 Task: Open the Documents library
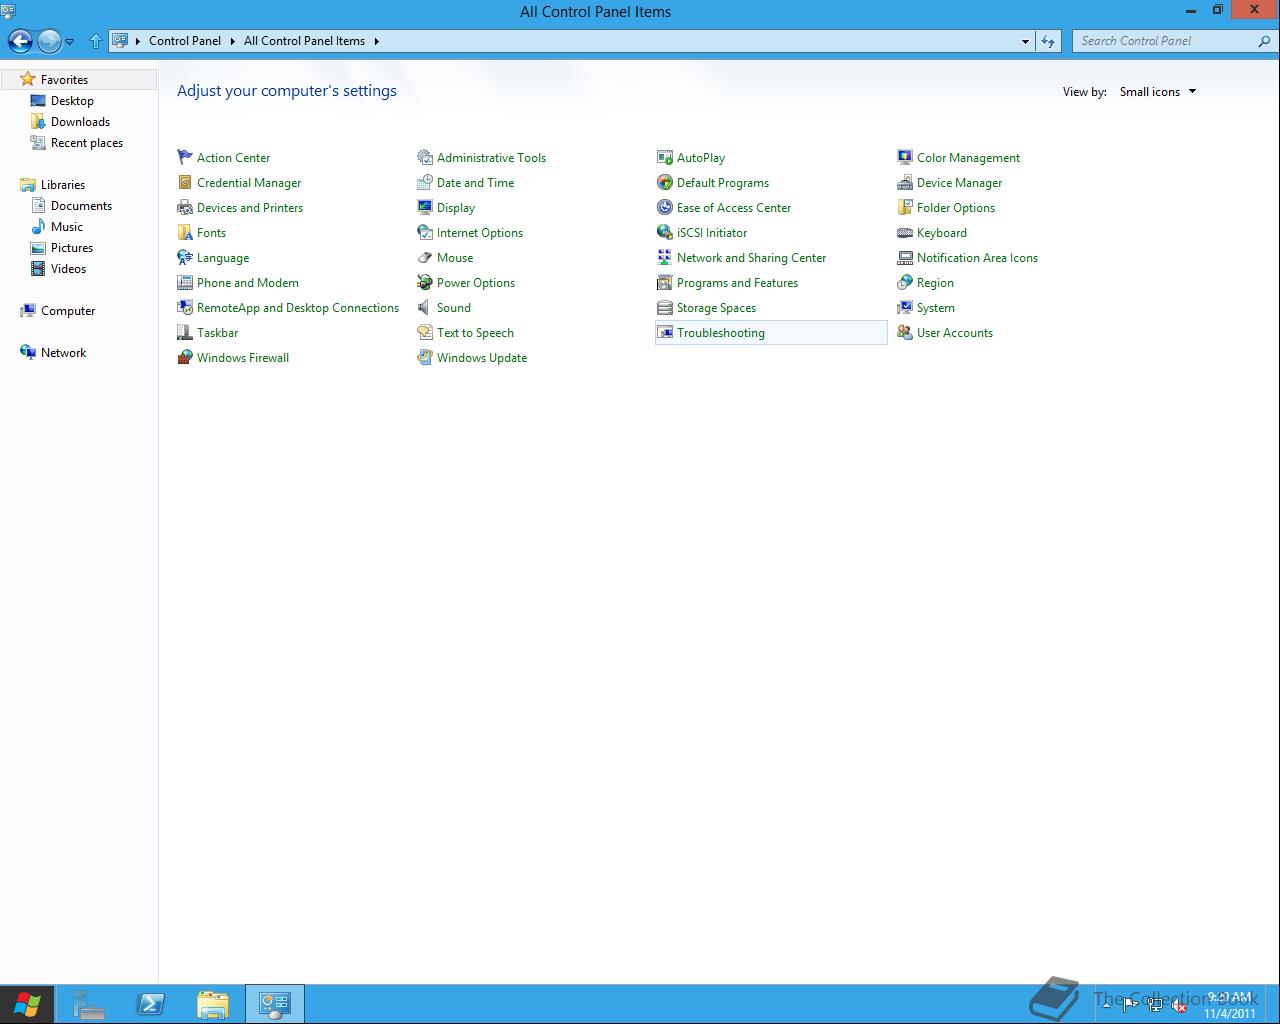point(81,205)
